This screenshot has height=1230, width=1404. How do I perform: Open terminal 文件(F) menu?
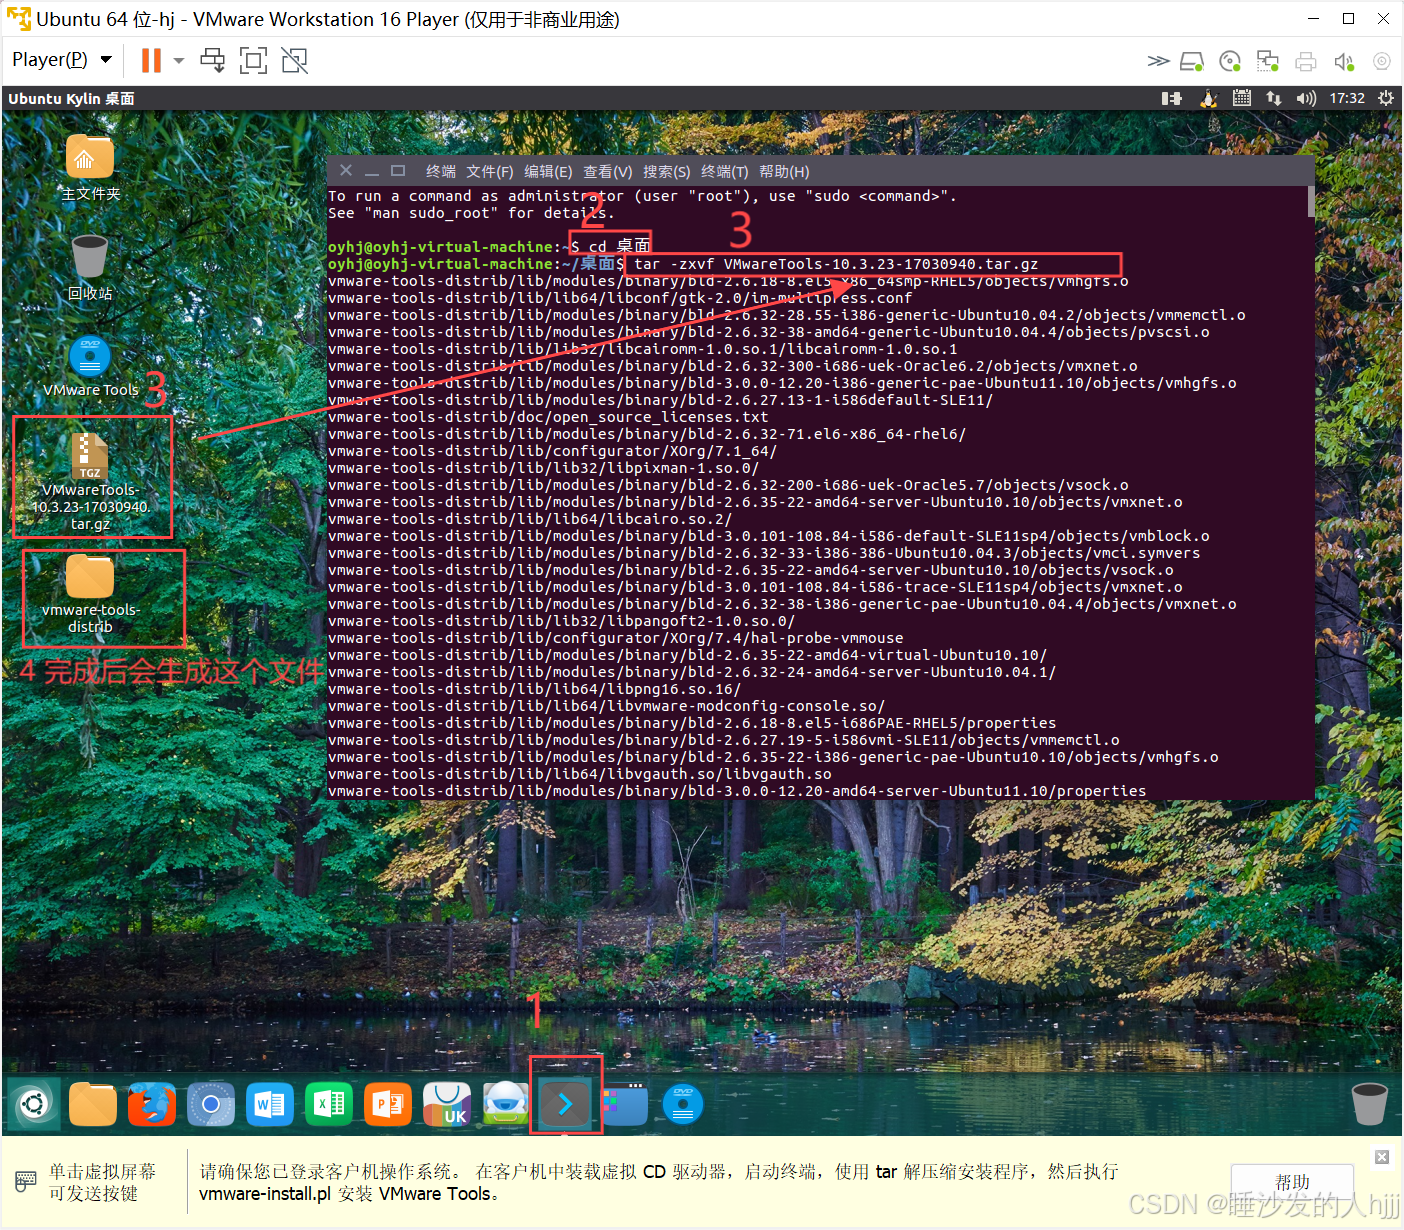pos(489,172)
